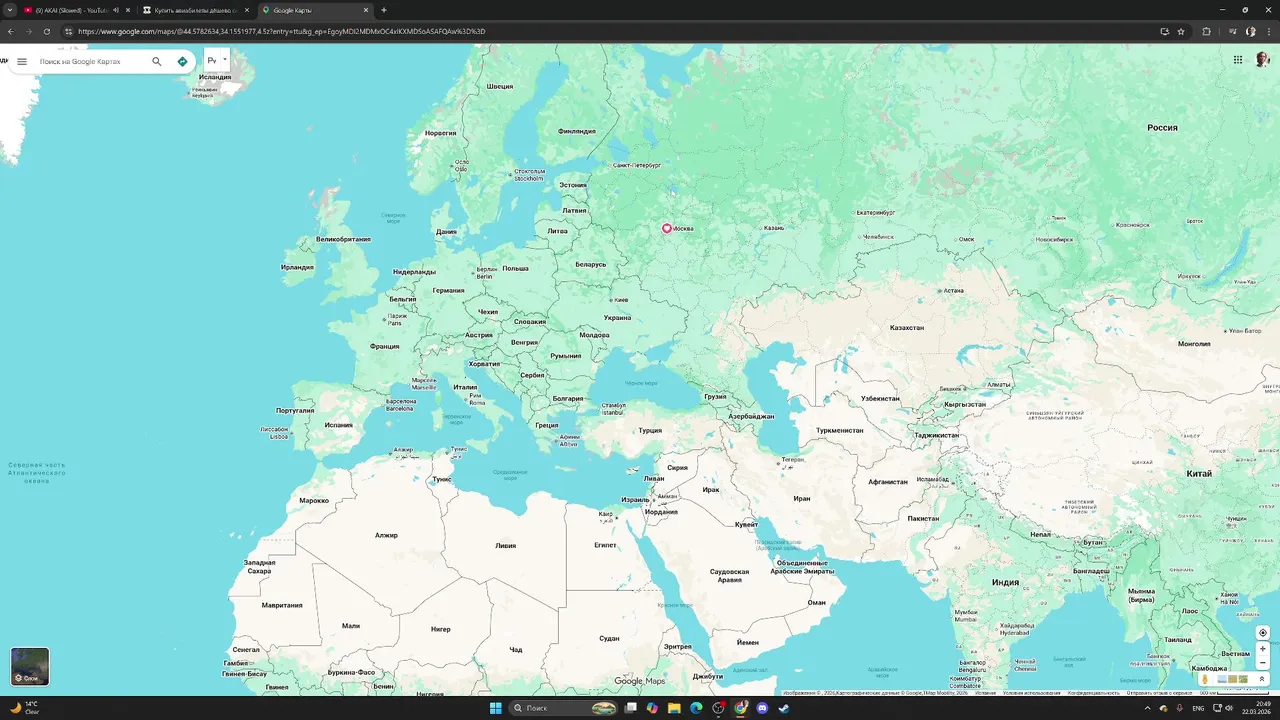The width and height of the screenshot is (1280, 720).
Task: Open the Google Maps hamburger menu
Action: (22, 61)
